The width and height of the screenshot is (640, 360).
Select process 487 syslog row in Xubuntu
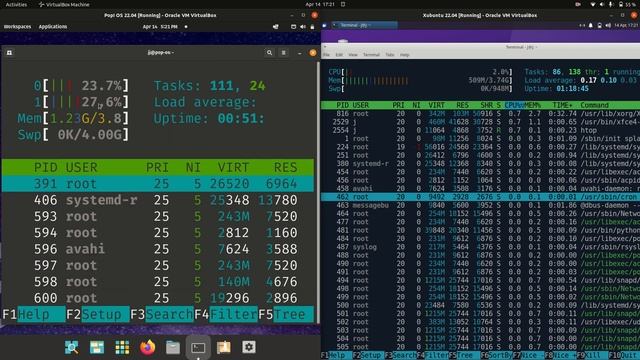point(480,247)
